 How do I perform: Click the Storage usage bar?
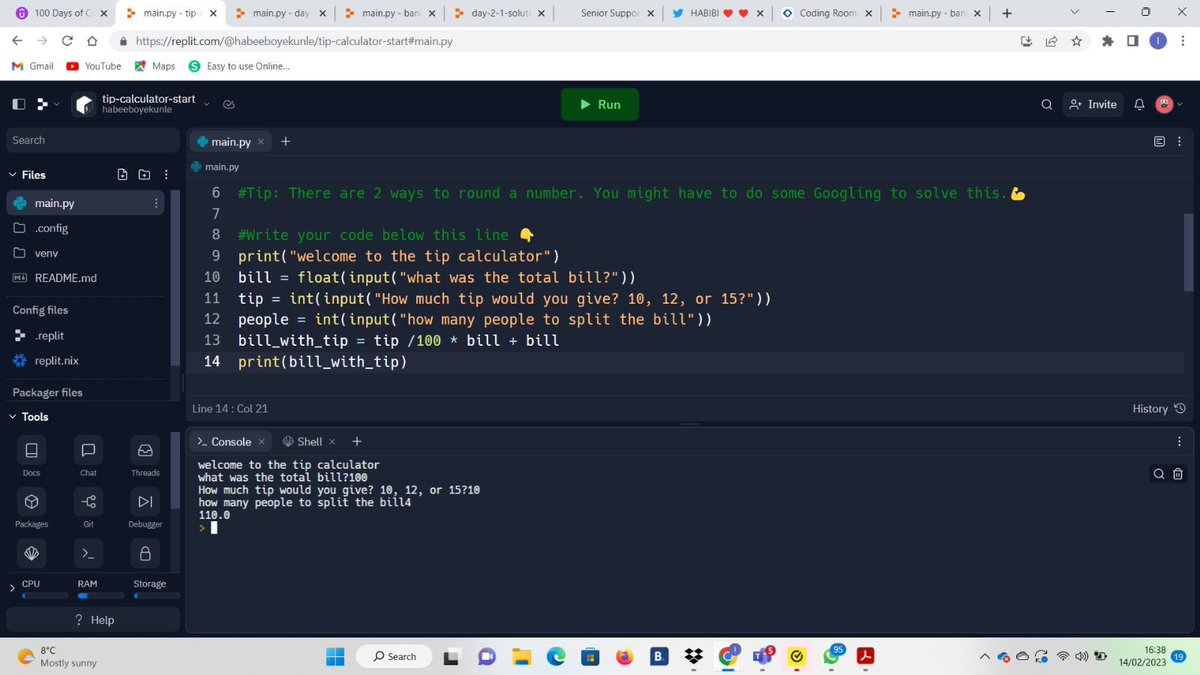coord(156,596)
